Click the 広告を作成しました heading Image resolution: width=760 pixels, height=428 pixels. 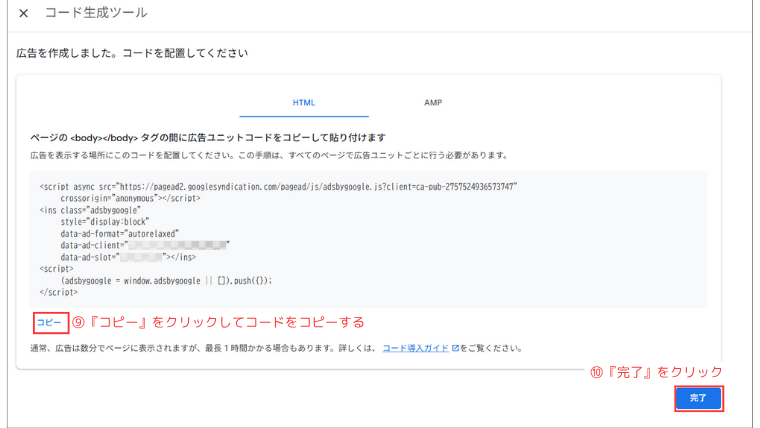132,53
